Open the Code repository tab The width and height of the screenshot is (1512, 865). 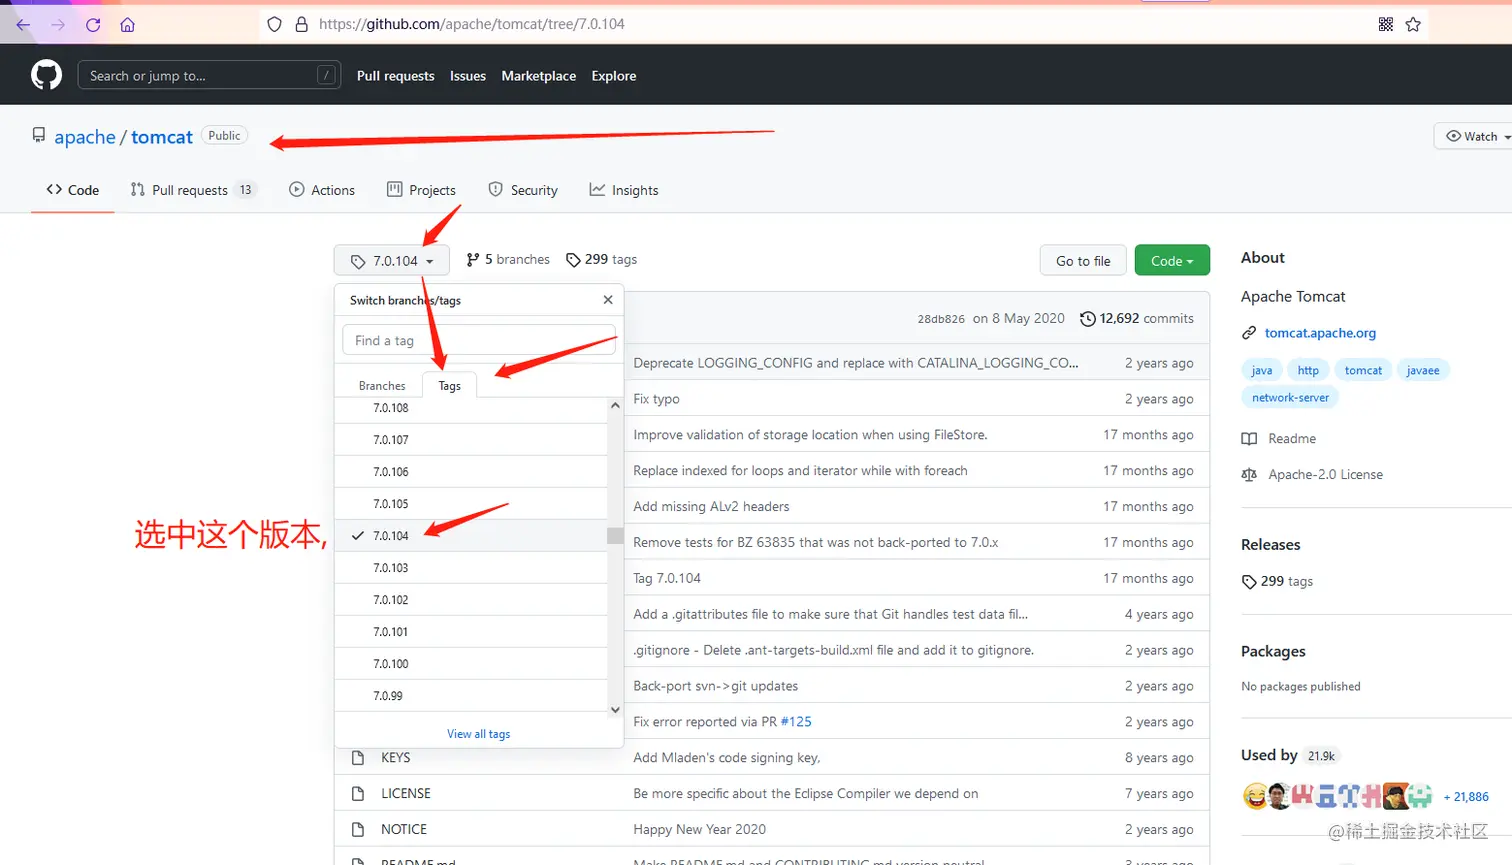point(73,190)
